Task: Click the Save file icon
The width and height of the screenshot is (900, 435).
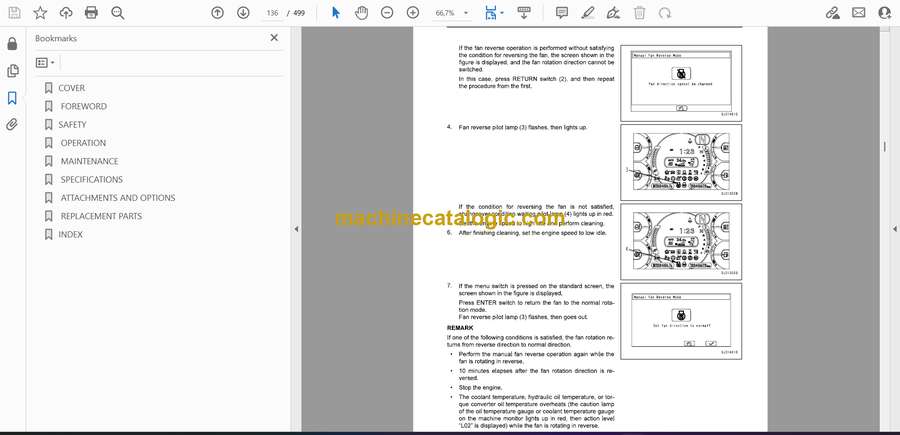Action: (x=14, y=13)
